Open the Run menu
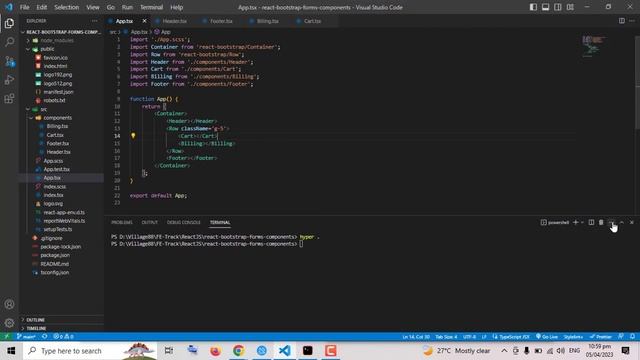Screen dimensions: 640x360 pyautogui.click(x=127, y=7)
